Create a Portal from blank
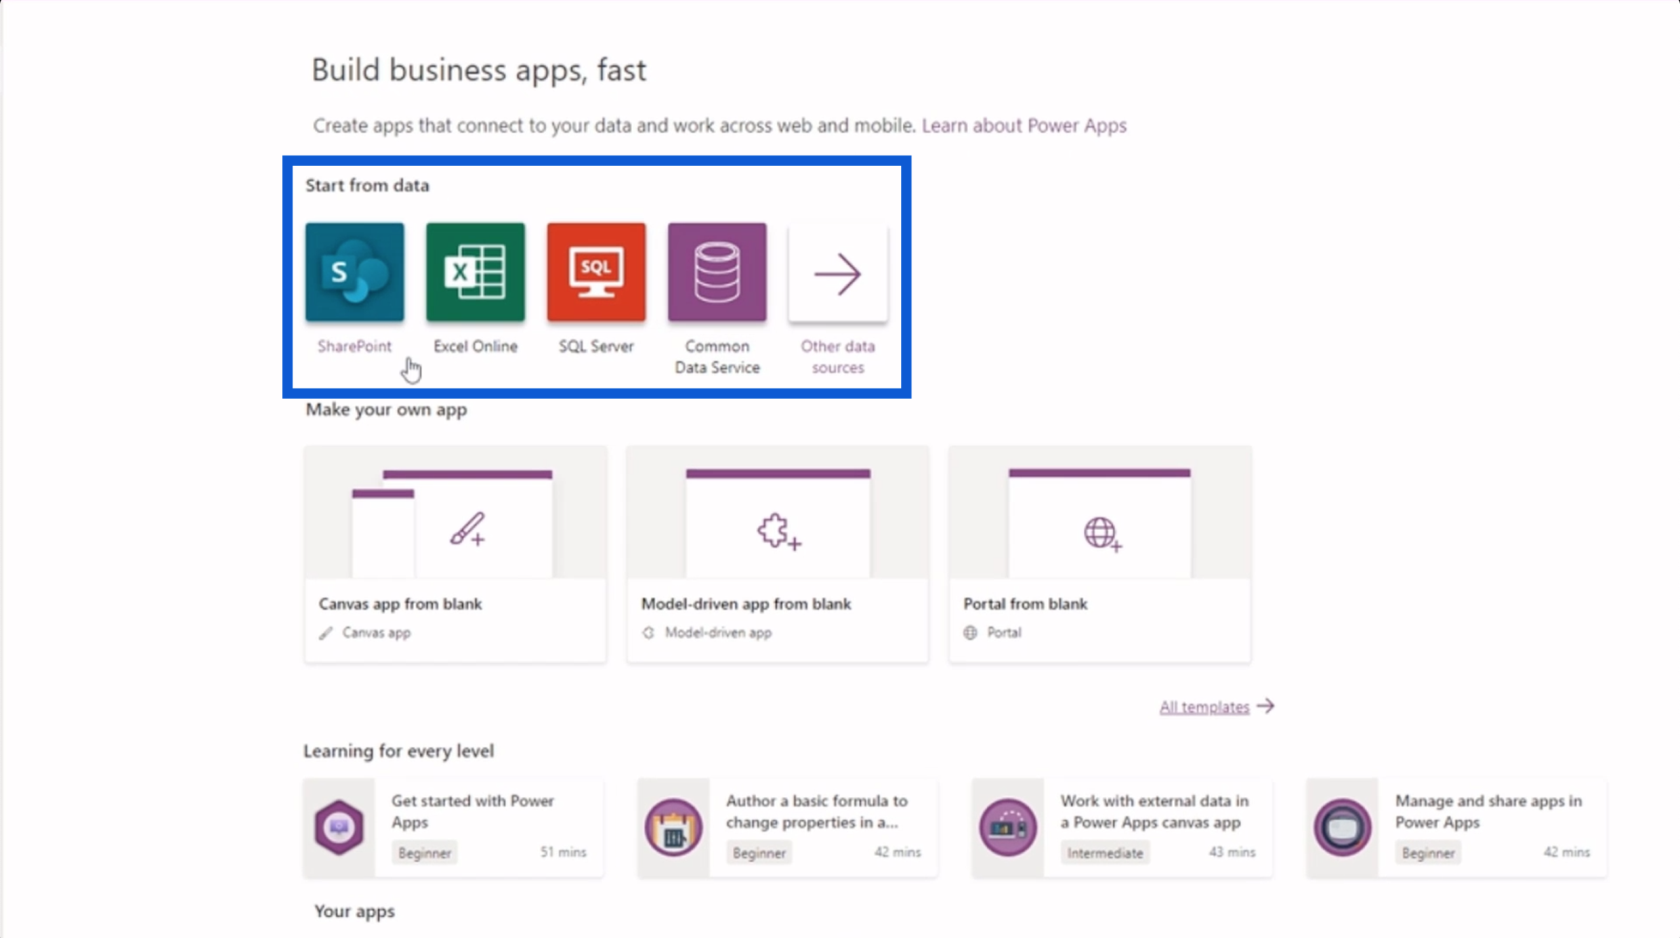Screen dimensions: 1680x938 pyautogui.click(x=1099, y=554)
